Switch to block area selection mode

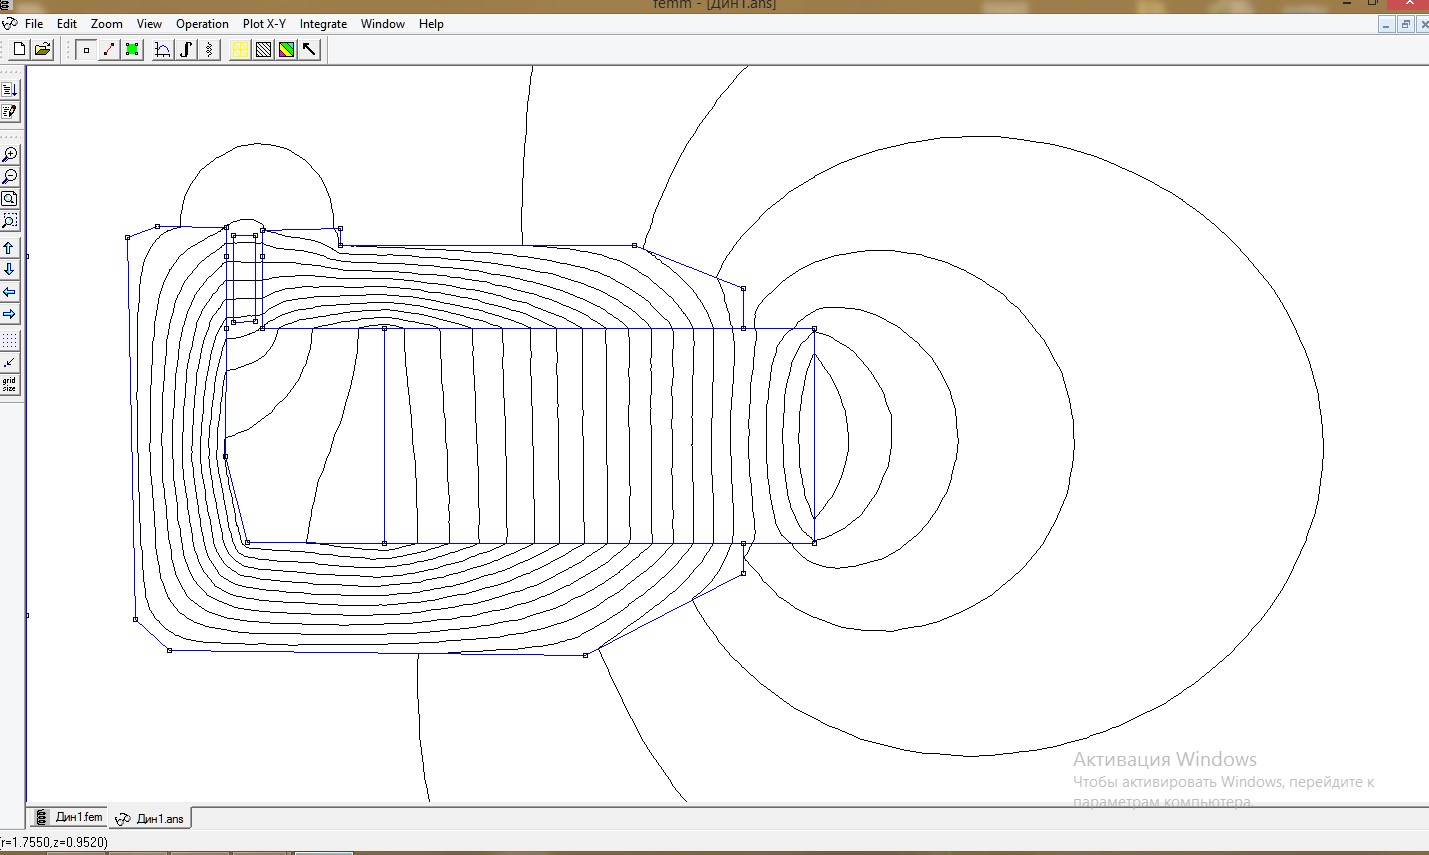132,49
